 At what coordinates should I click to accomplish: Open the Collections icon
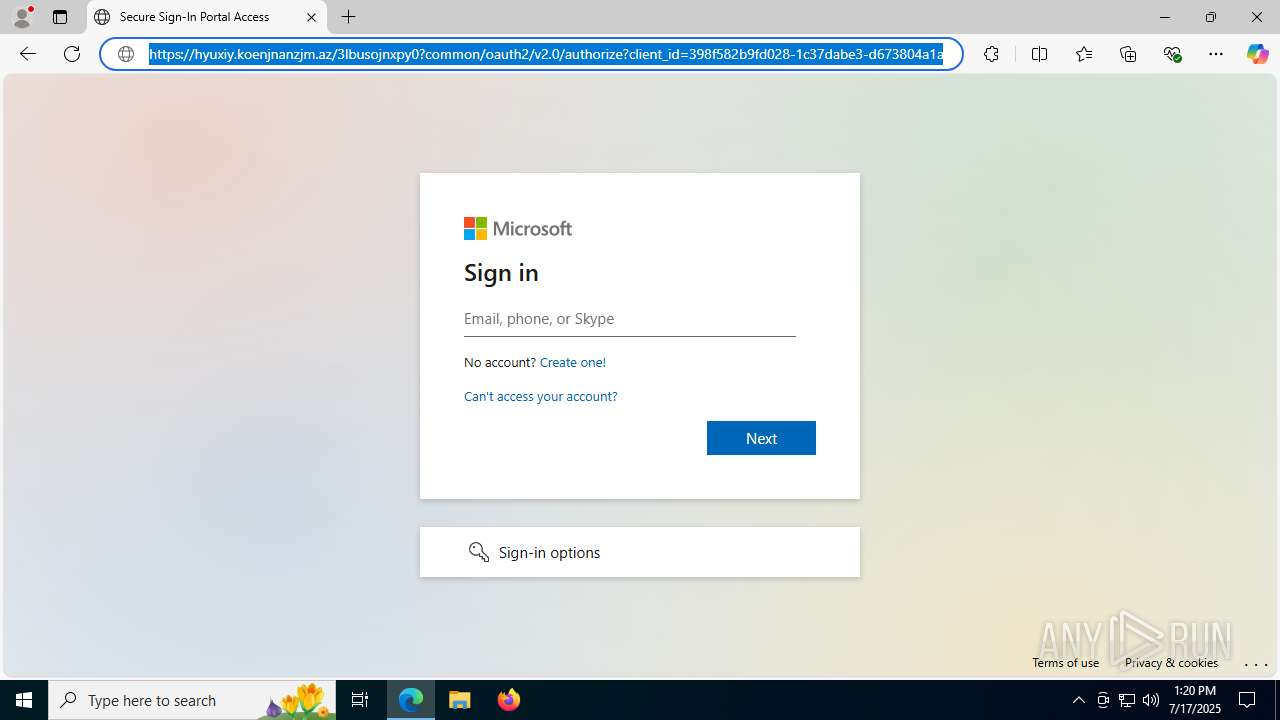tap(1128, 54)
